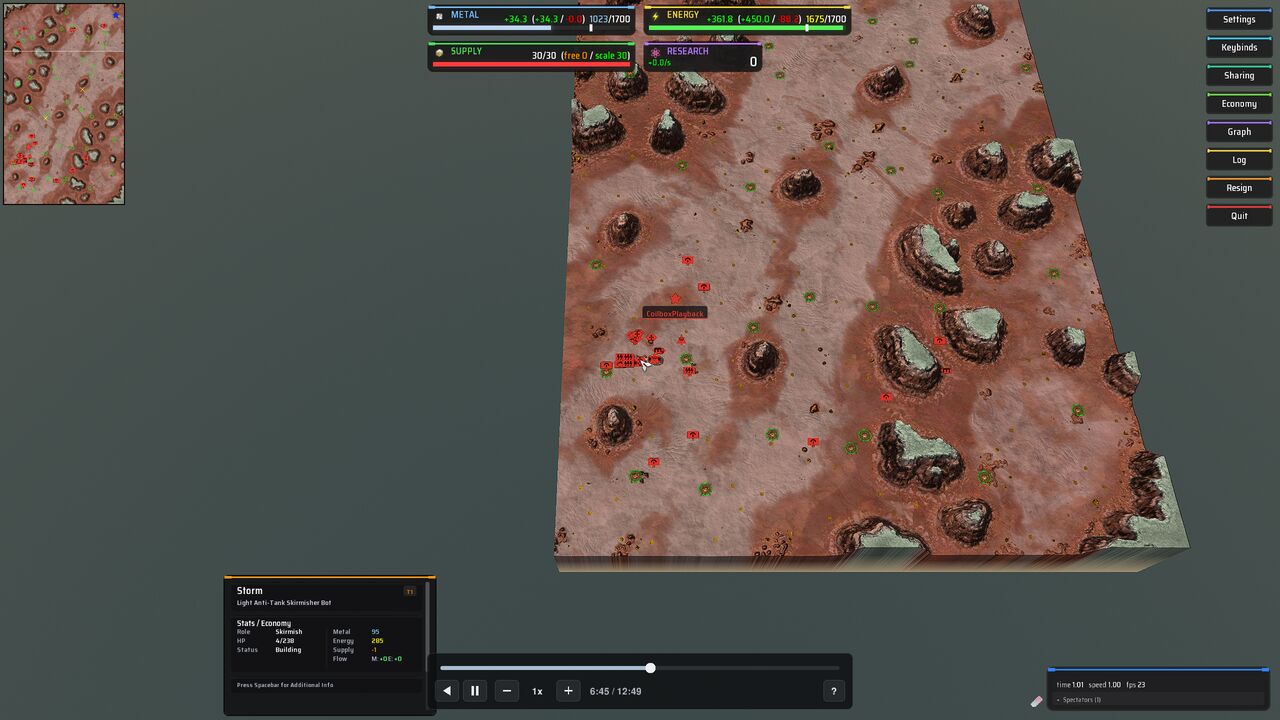Click the replay timeline scrubber handle
The height and width of the screenshot is (720, 1280).
(x=650, y=668)
